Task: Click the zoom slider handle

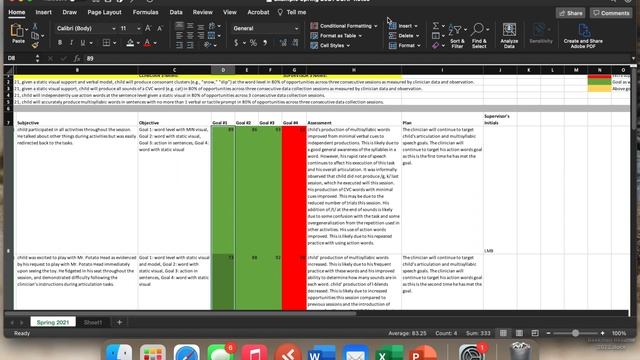Action: tap(575, 333)
